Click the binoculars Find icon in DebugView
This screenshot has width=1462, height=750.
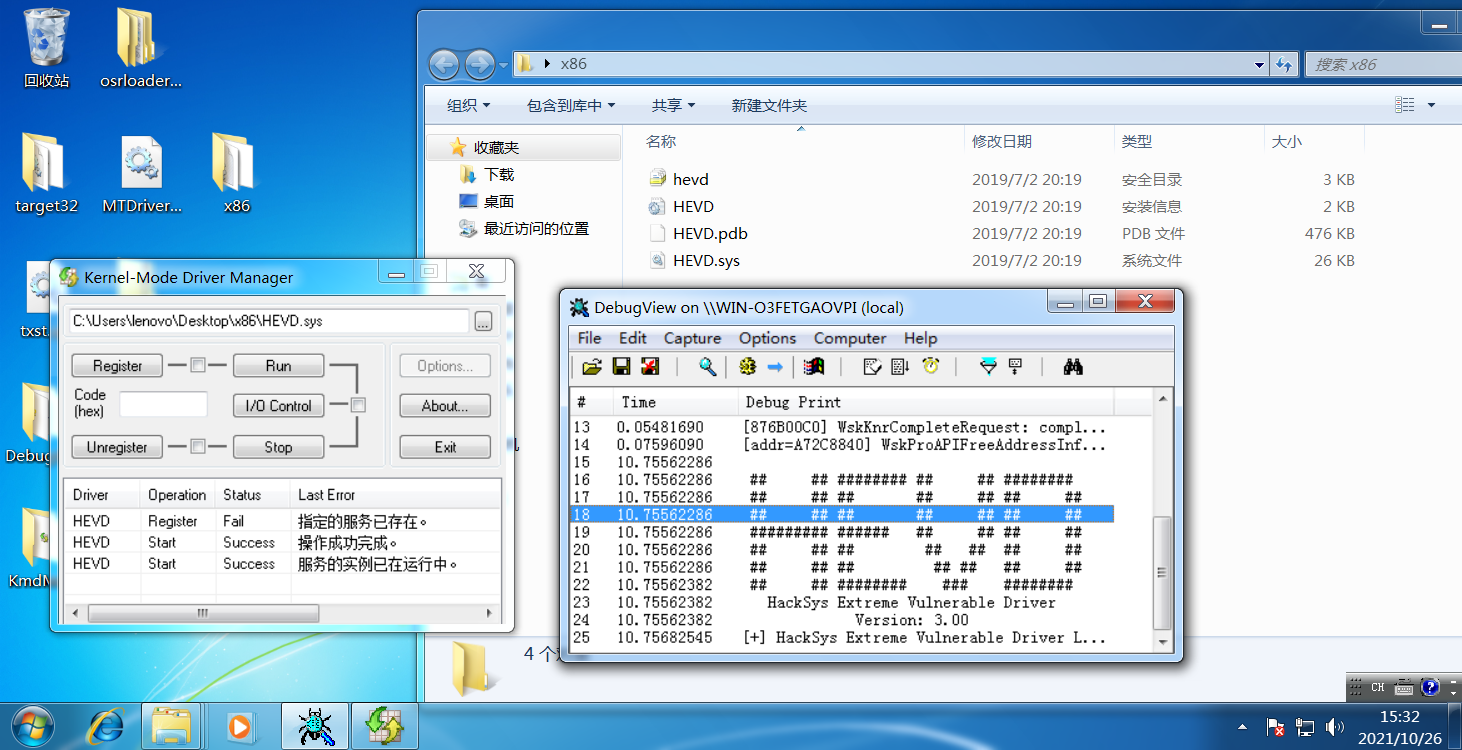pos(1073,367)
